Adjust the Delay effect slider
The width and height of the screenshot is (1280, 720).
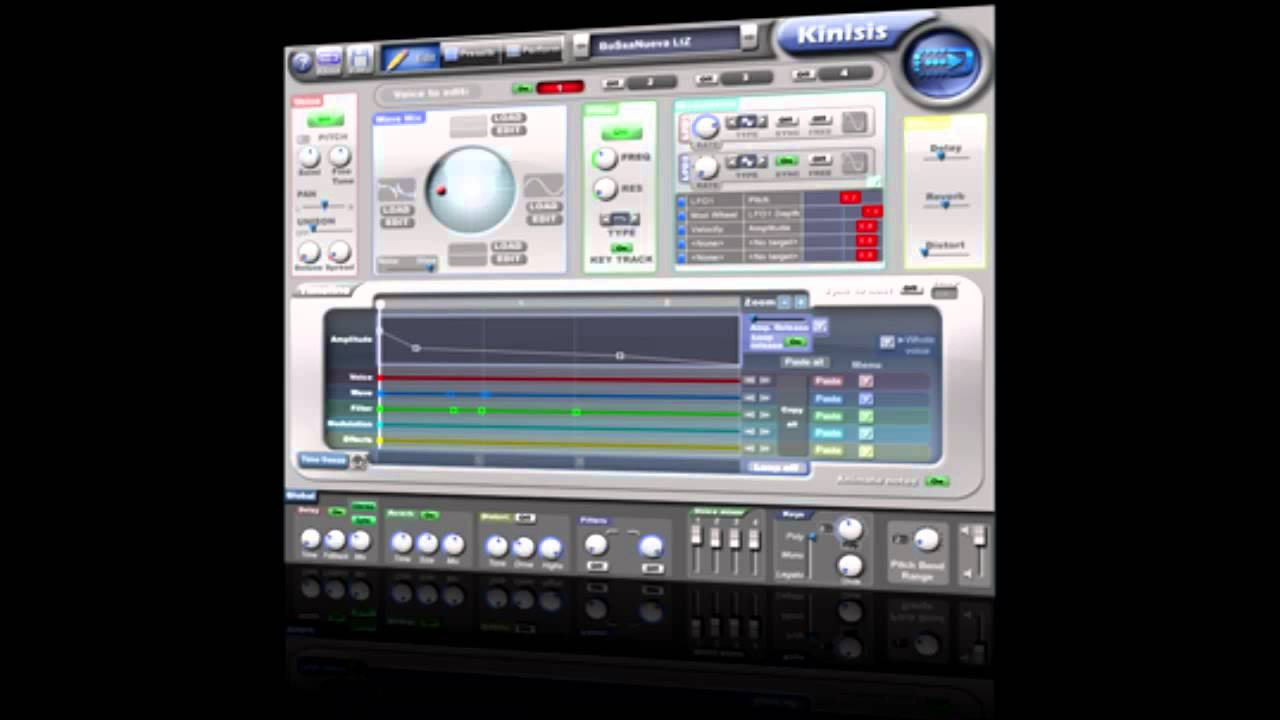945,155
